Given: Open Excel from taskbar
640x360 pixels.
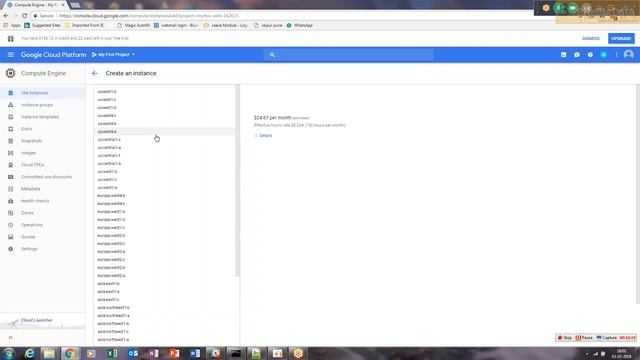Looking at the screenshot, I should tap(112, 353).
